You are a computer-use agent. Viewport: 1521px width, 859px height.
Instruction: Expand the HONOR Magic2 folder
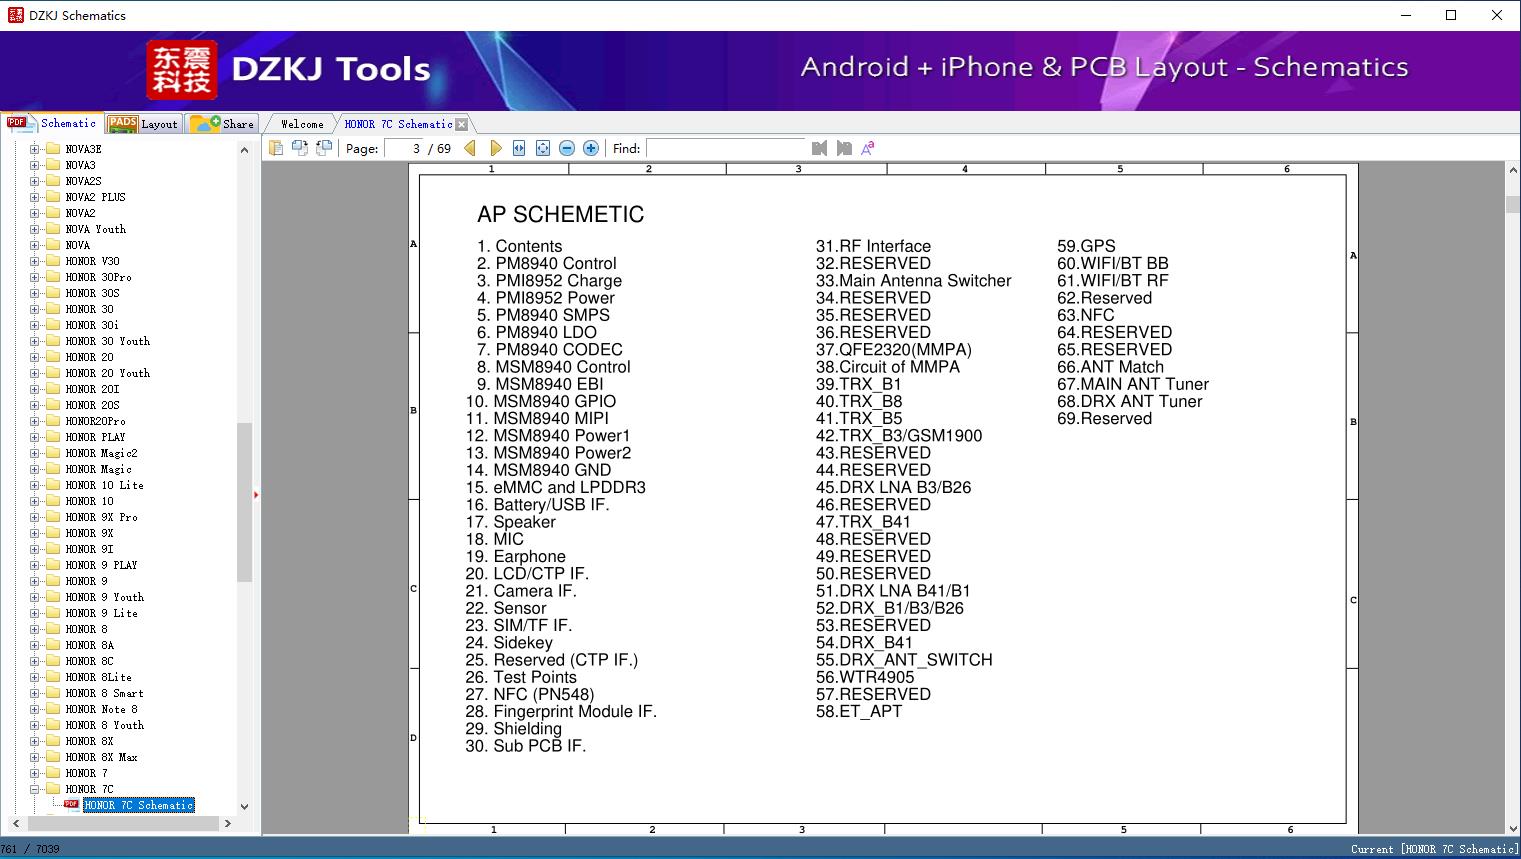[35, 453]
